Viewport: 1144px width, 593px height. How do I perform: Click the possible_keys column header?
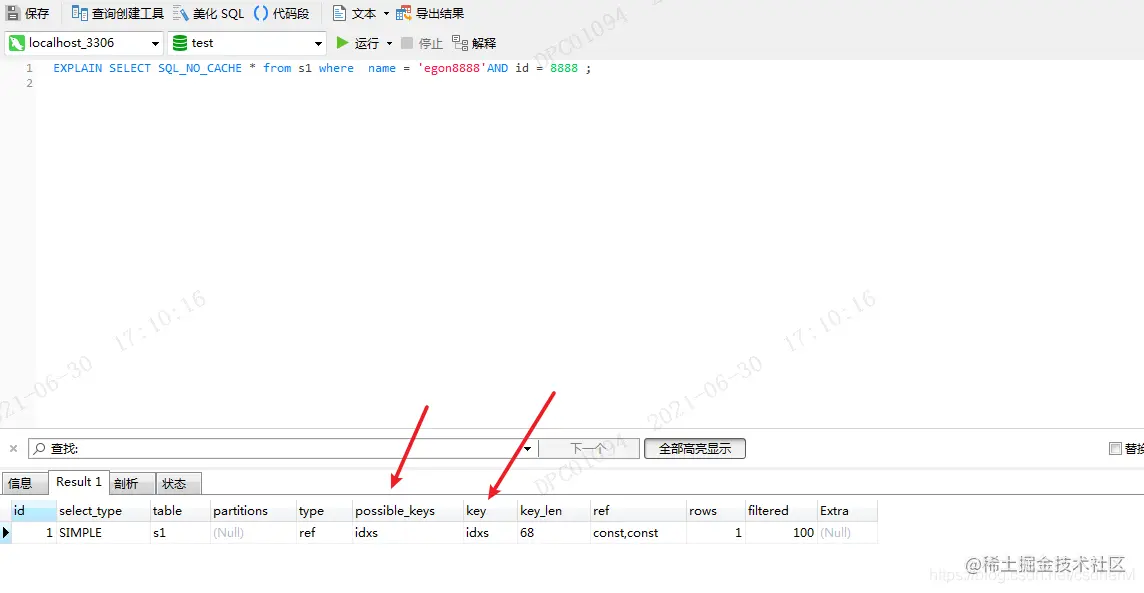[408, 511]
